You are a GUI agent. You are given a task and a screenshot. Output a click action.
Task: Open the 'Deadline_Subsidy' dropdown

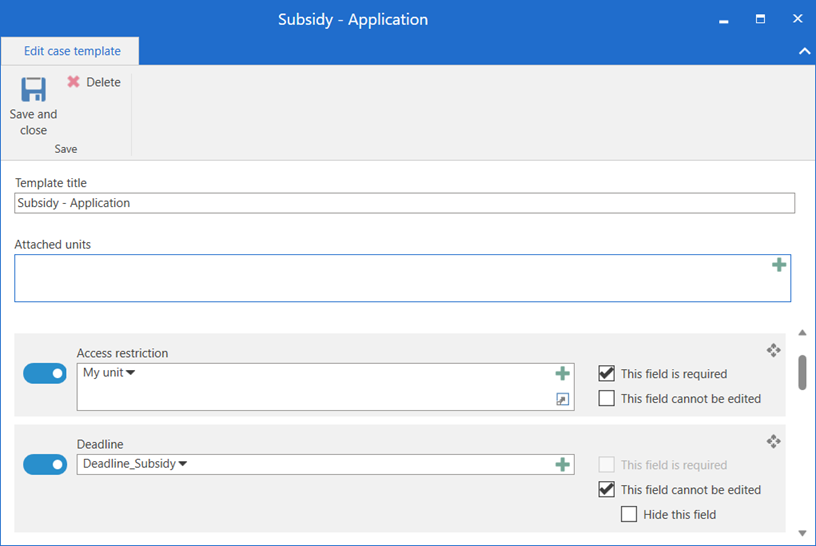point(135,464)
